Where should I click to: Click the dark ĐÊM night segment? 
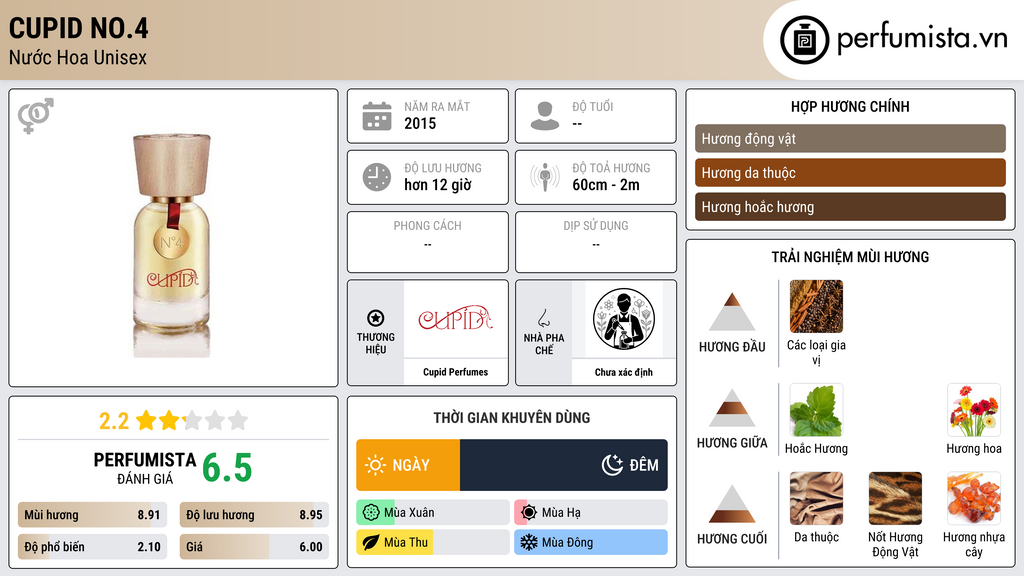pyautogui.click(x=564, y=465)
